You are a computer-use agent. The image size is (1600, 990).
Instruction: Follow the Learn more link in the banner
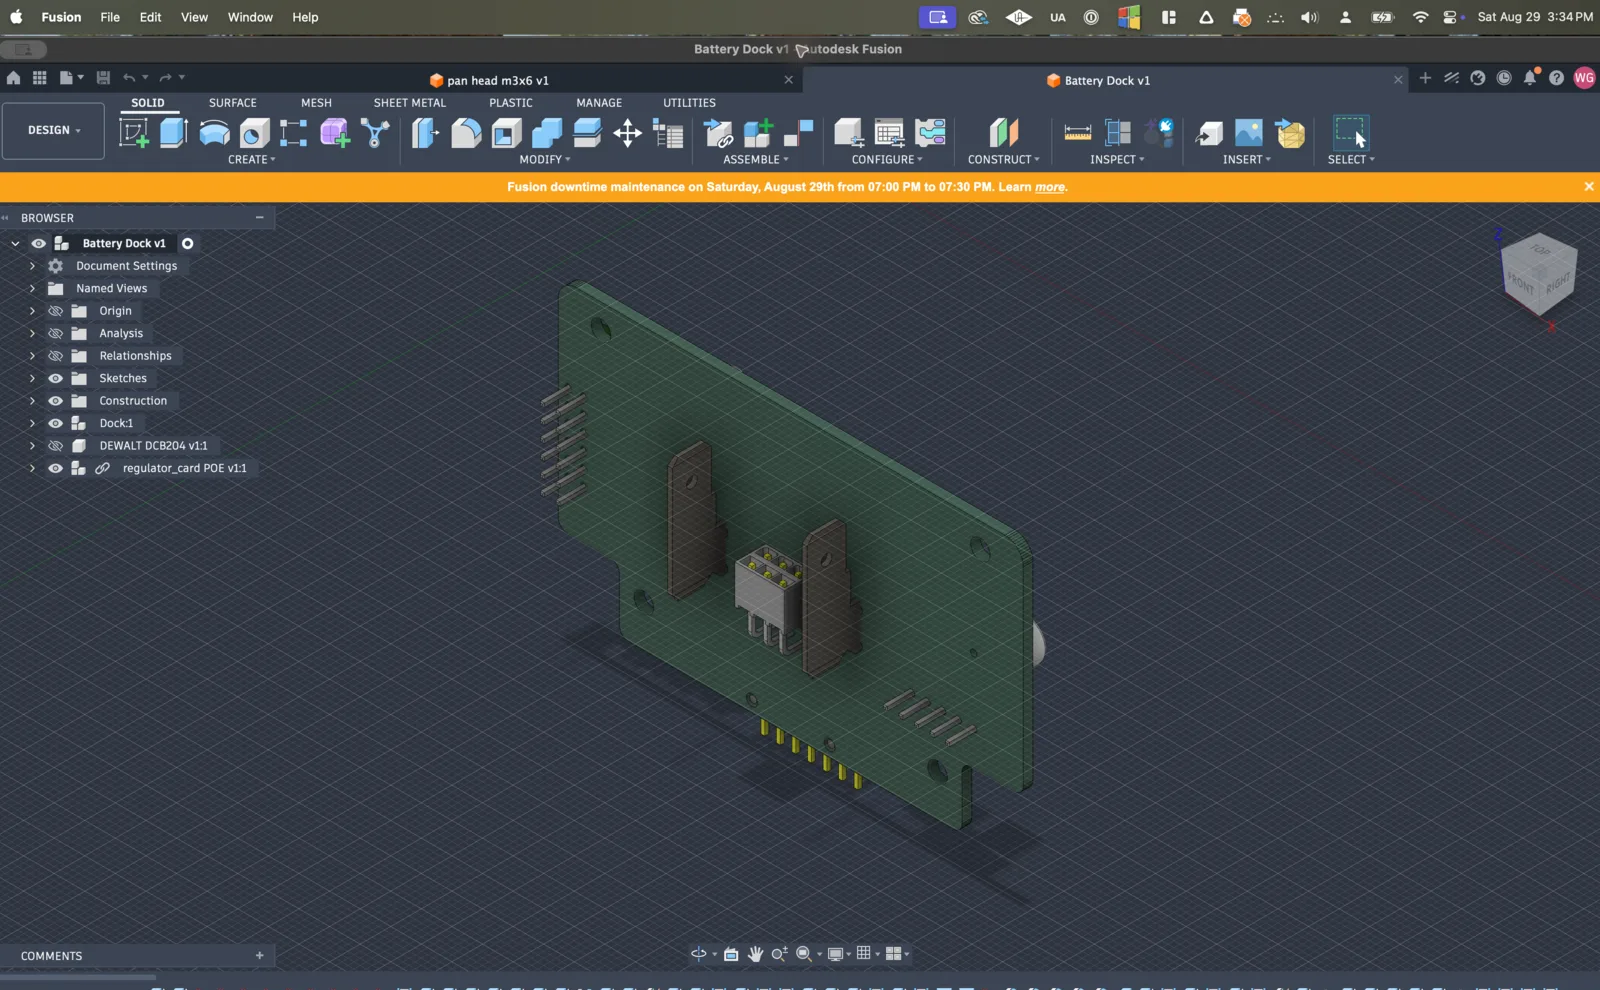tap(1050, 187)
